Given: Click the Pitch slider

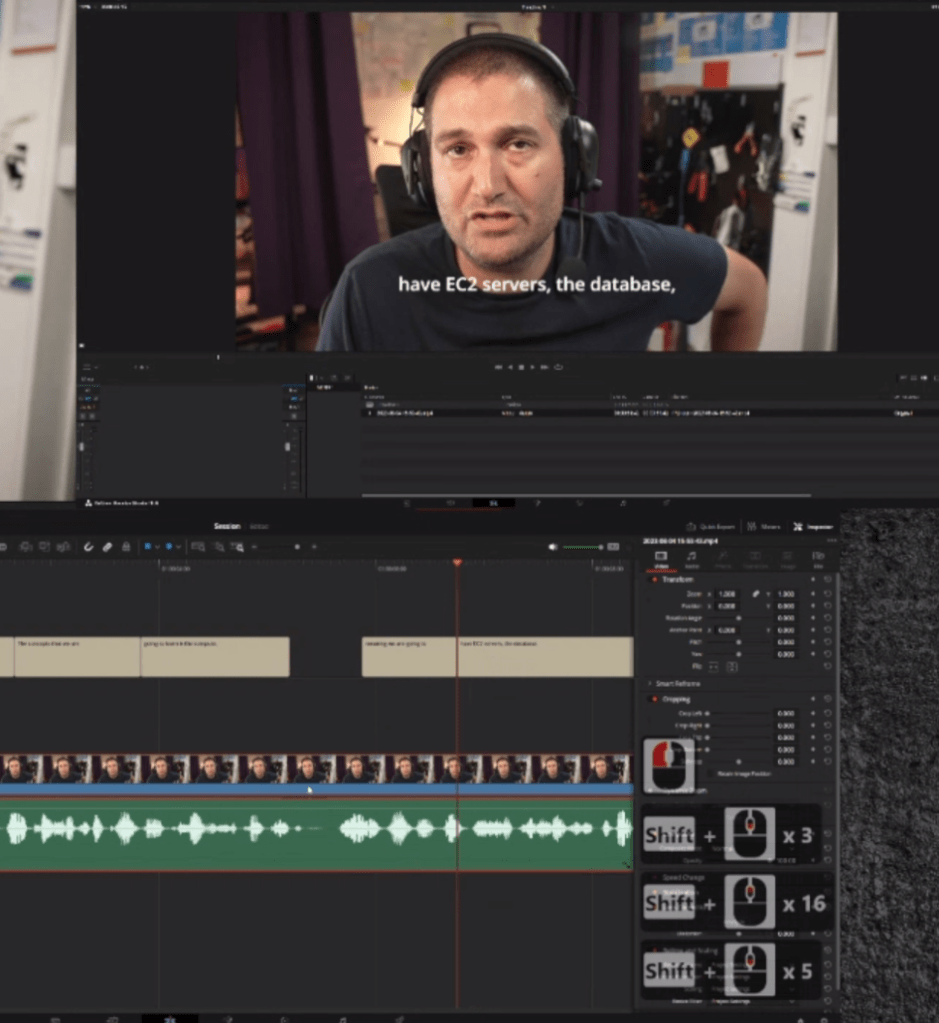Looking at the screenshot, I should [739, 642].
